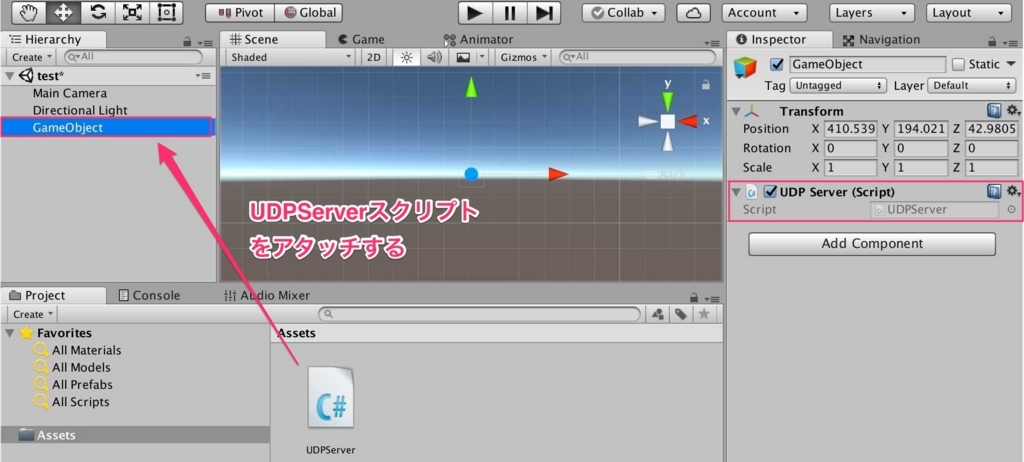Select the Hand tool
The width and height of the screenshot is (1024, 462).
coord(28,12)
